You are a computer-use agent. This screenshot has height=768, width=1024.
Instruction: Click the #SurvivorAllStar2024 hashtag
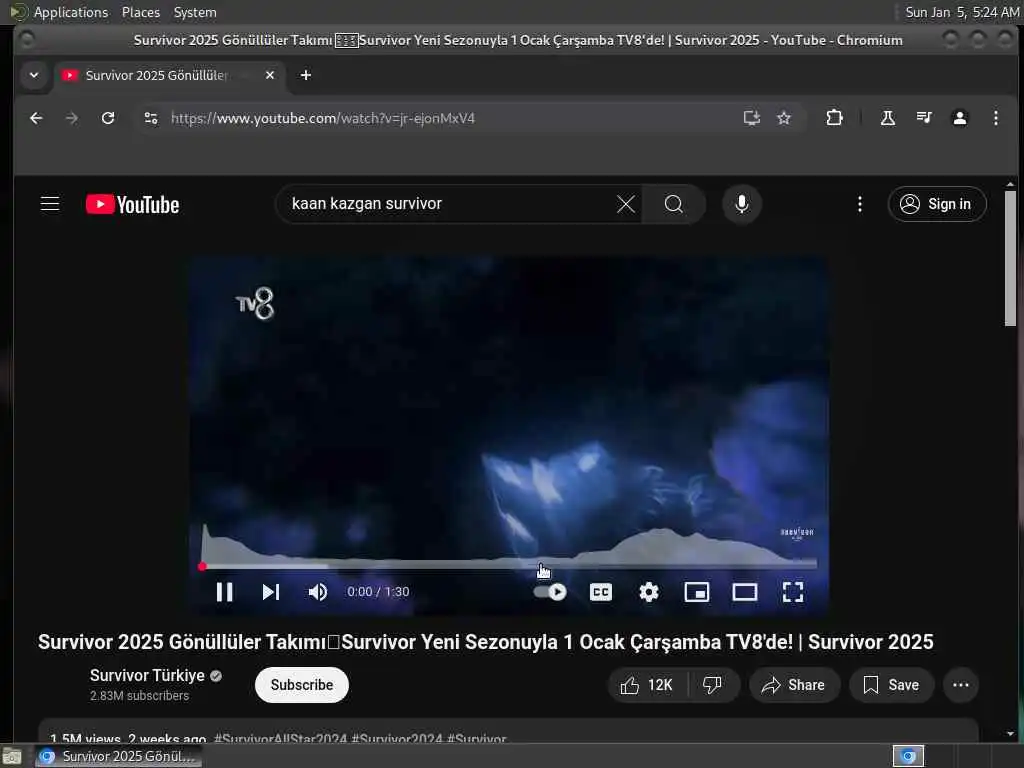click(280, 739)
